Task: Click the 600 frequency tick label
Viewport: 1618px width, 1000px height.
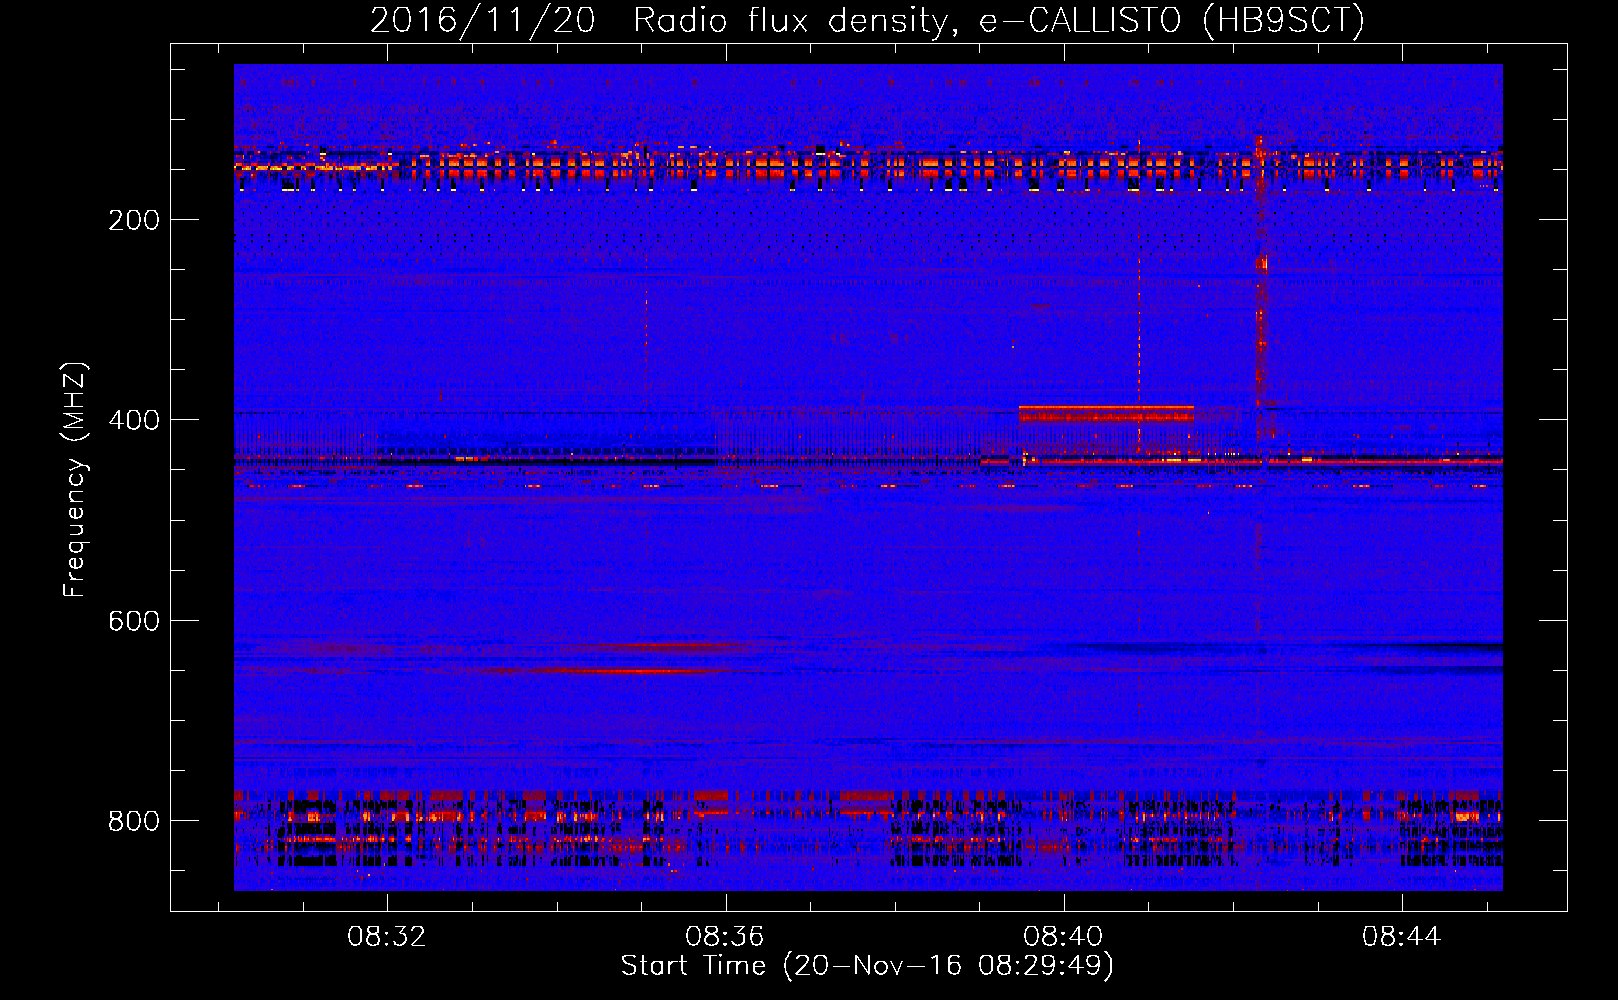Action: click(134, 621)
